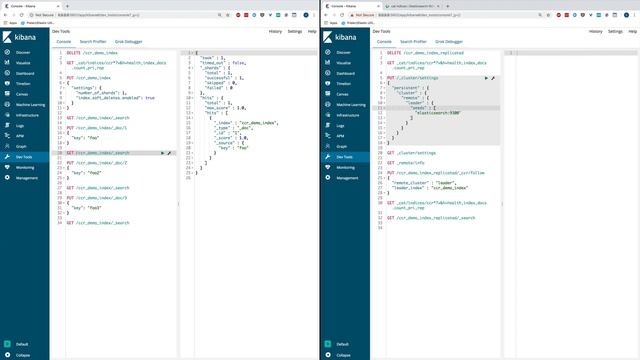This screenshot has width=640, height=360.
Task: Switch to Search Profiler tab in right window
Action: (413, 42)
